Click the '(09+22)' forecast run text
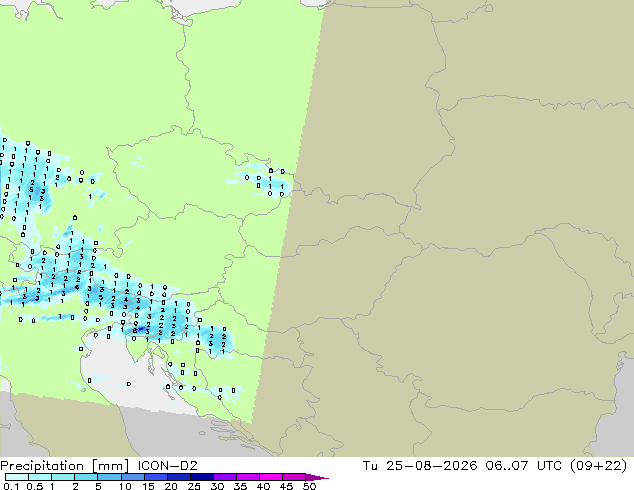 point(599,466)
